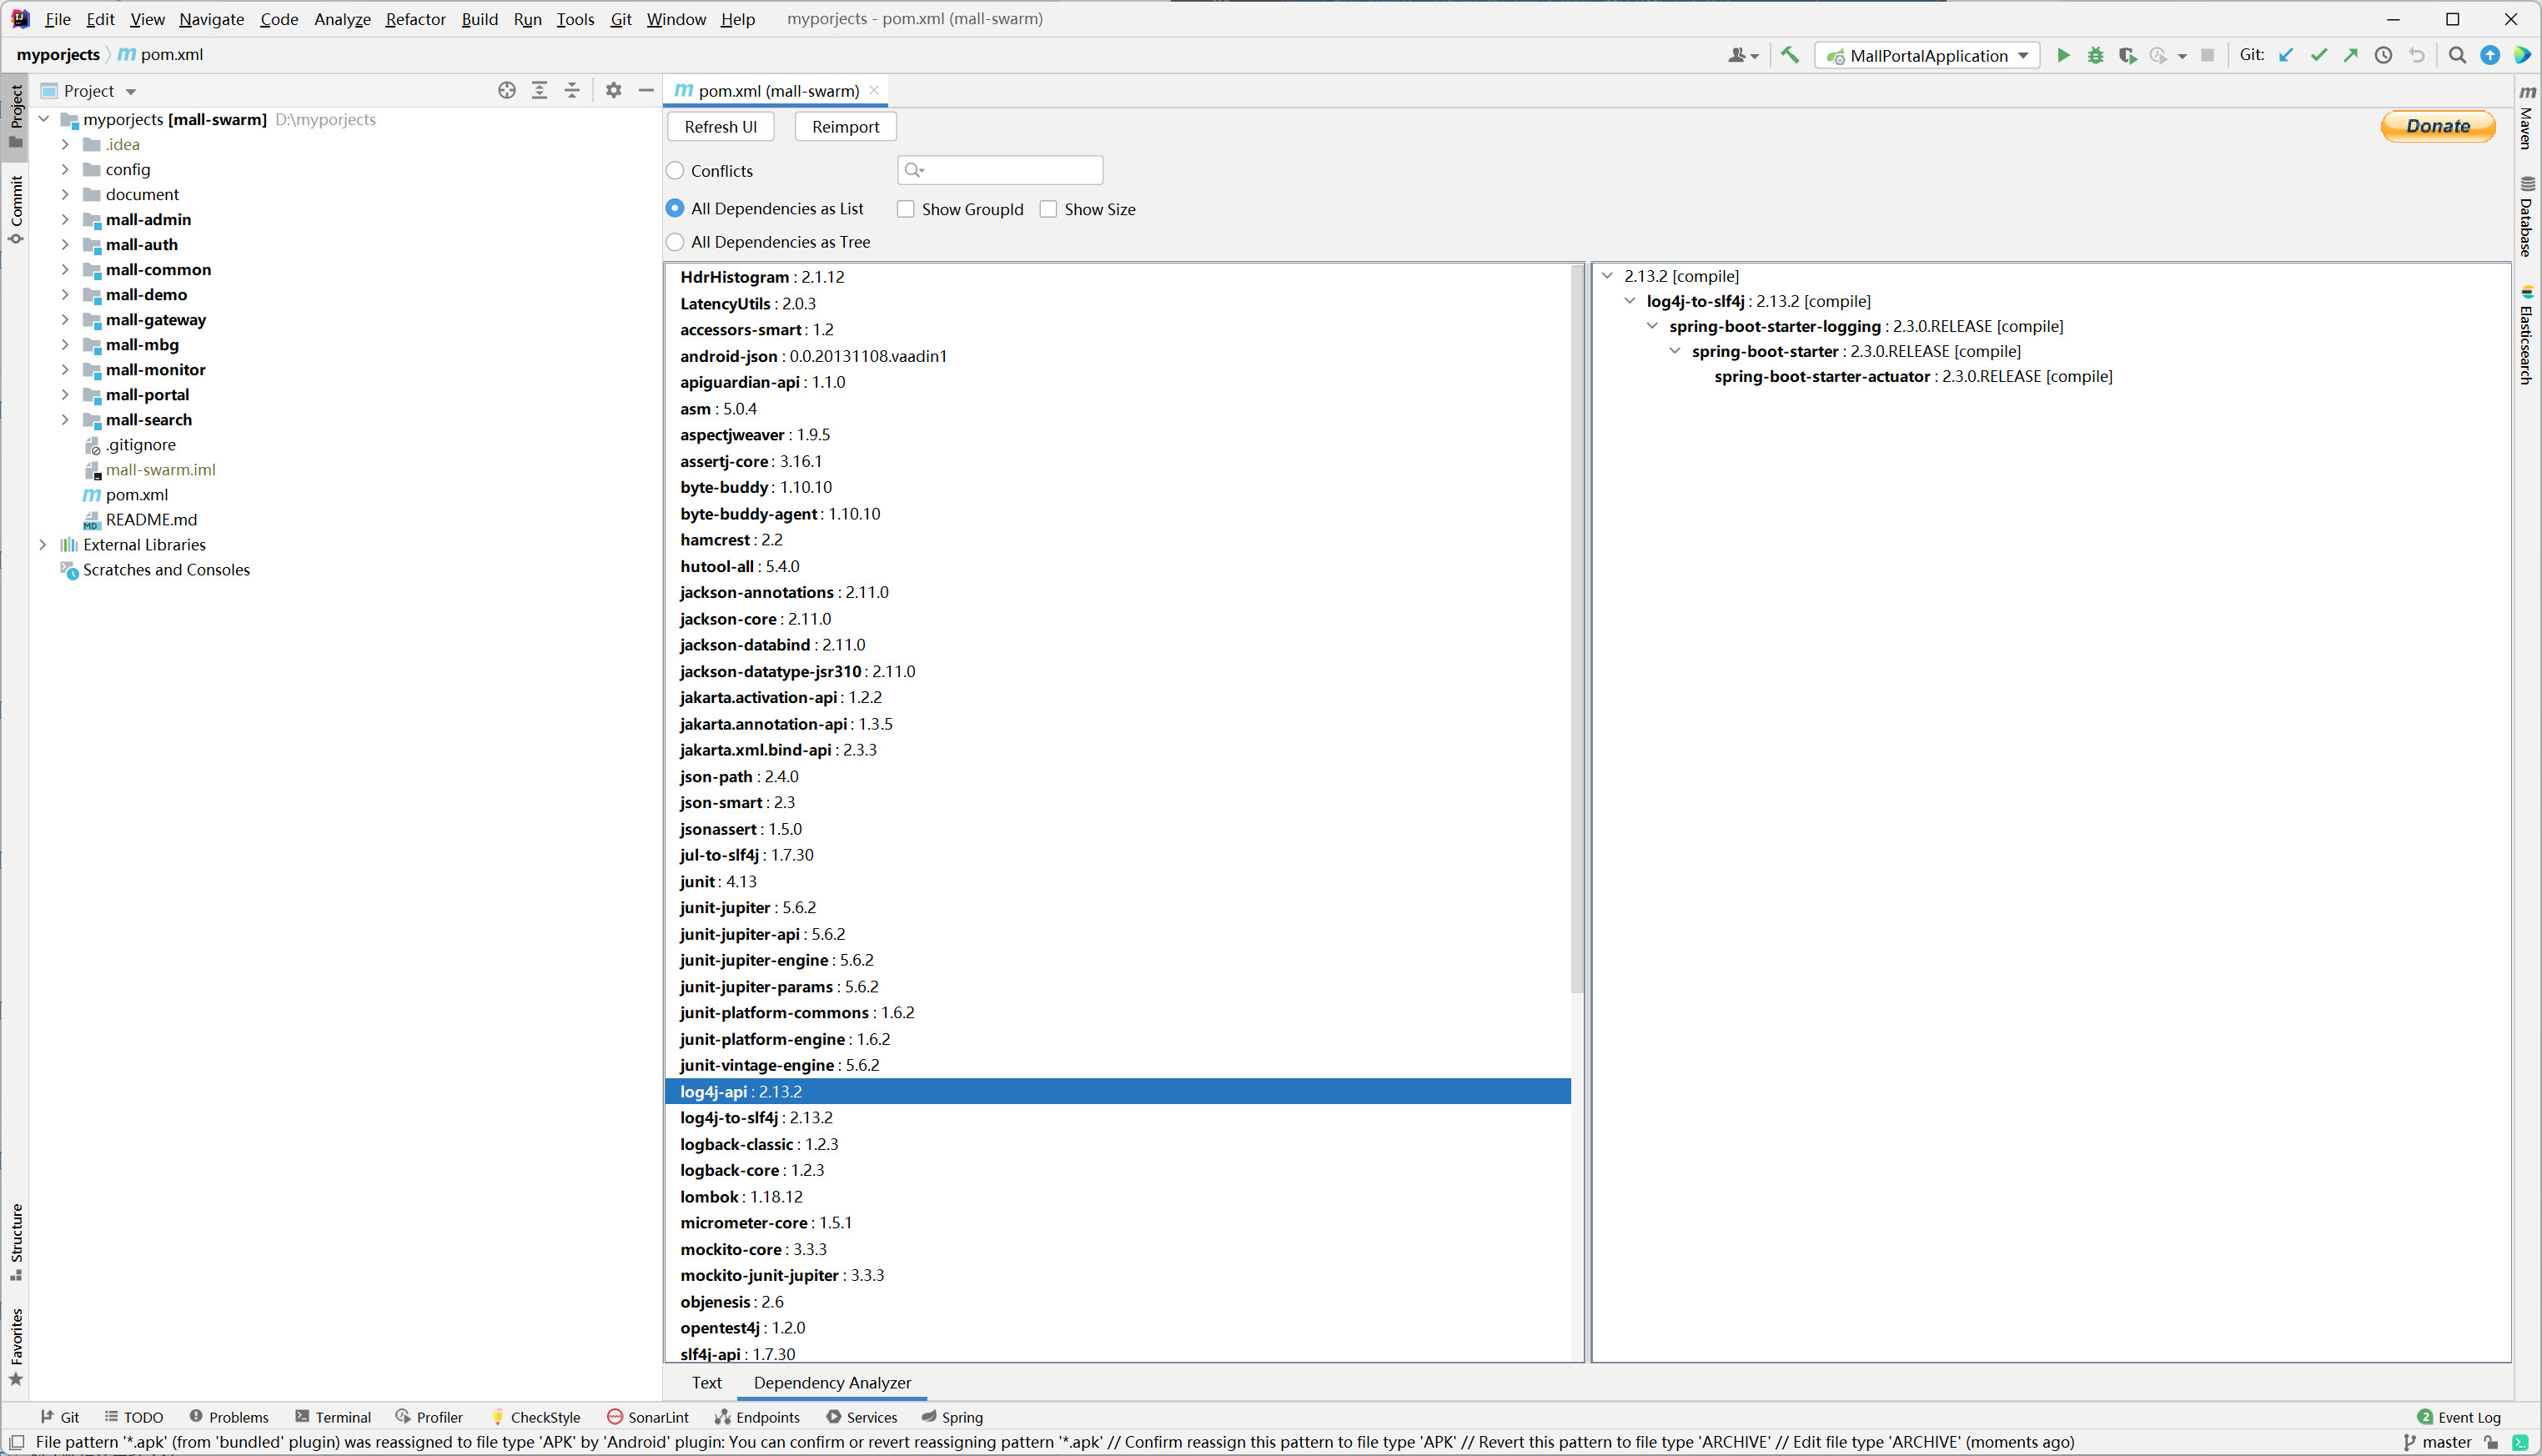2542x1456 pixels.
Task: Collapse the log4j-to-slf4j tree node
Action: click(1630, 300)
